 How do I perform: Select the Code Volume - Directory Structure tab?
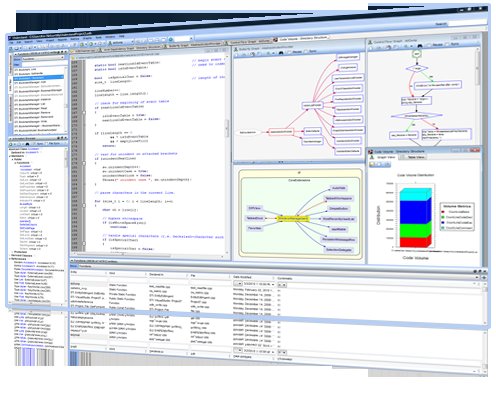pos(301,39)
